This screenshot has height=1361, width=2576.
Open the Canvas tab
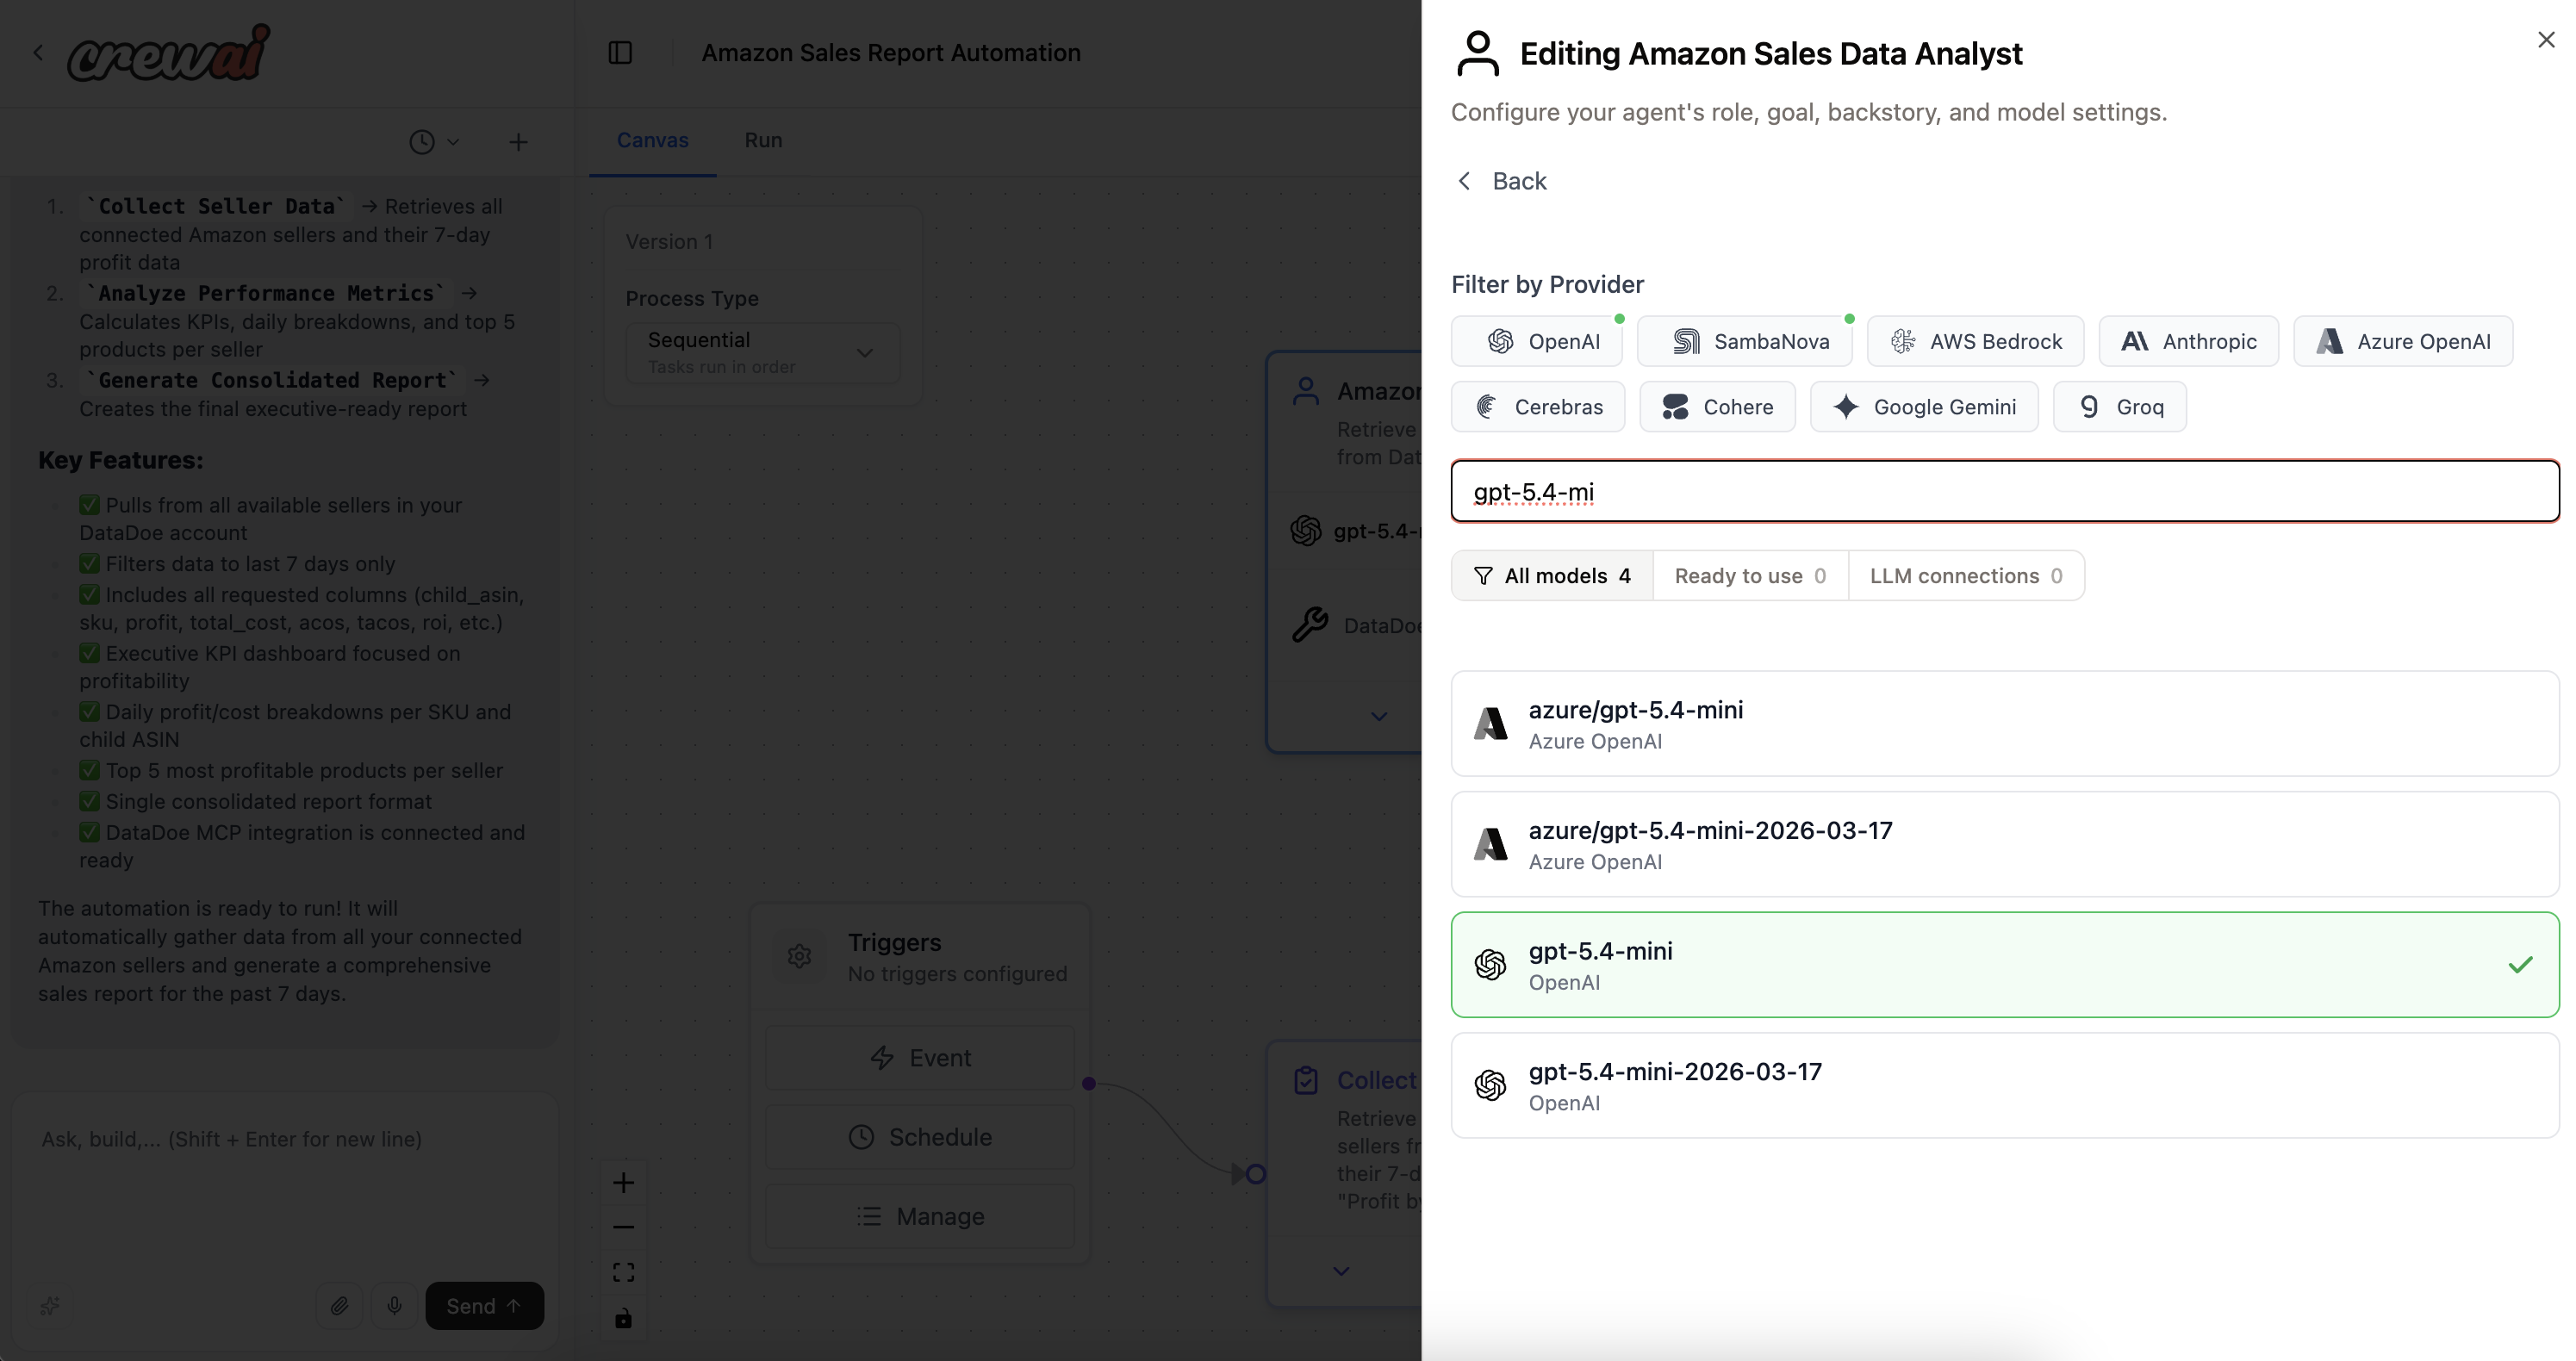(x=652, y=141)
